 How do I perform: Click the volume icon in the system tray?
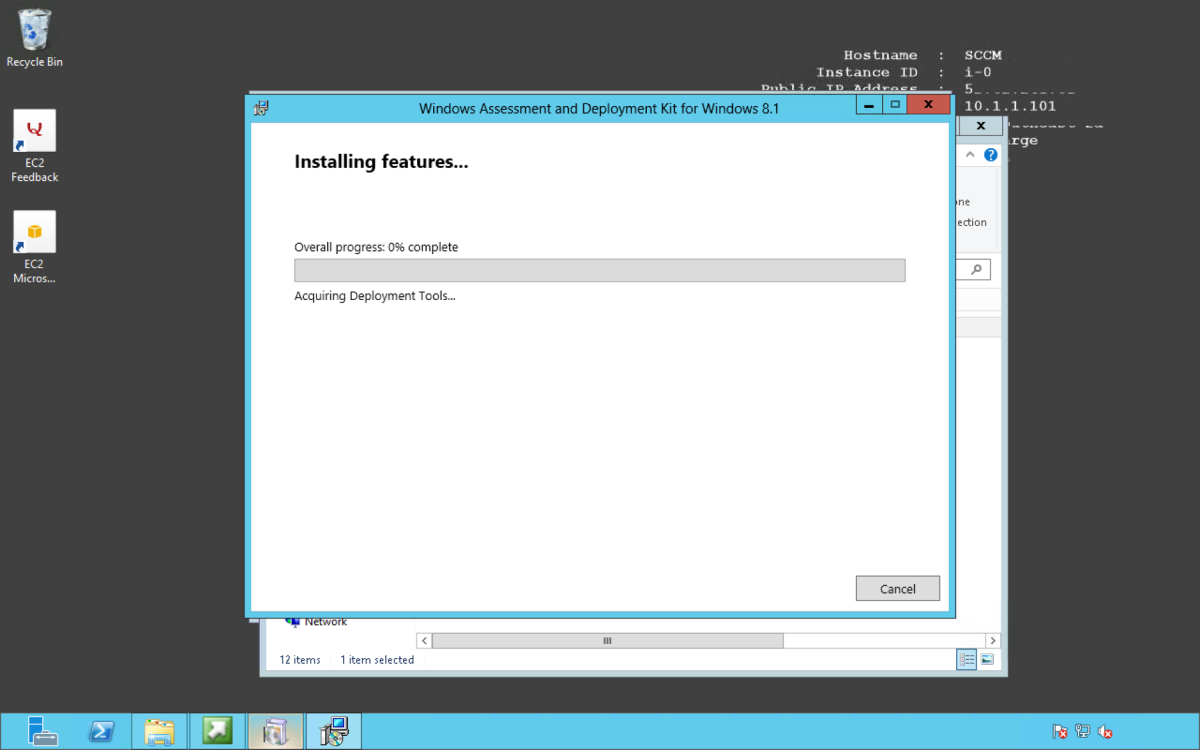1105,731
